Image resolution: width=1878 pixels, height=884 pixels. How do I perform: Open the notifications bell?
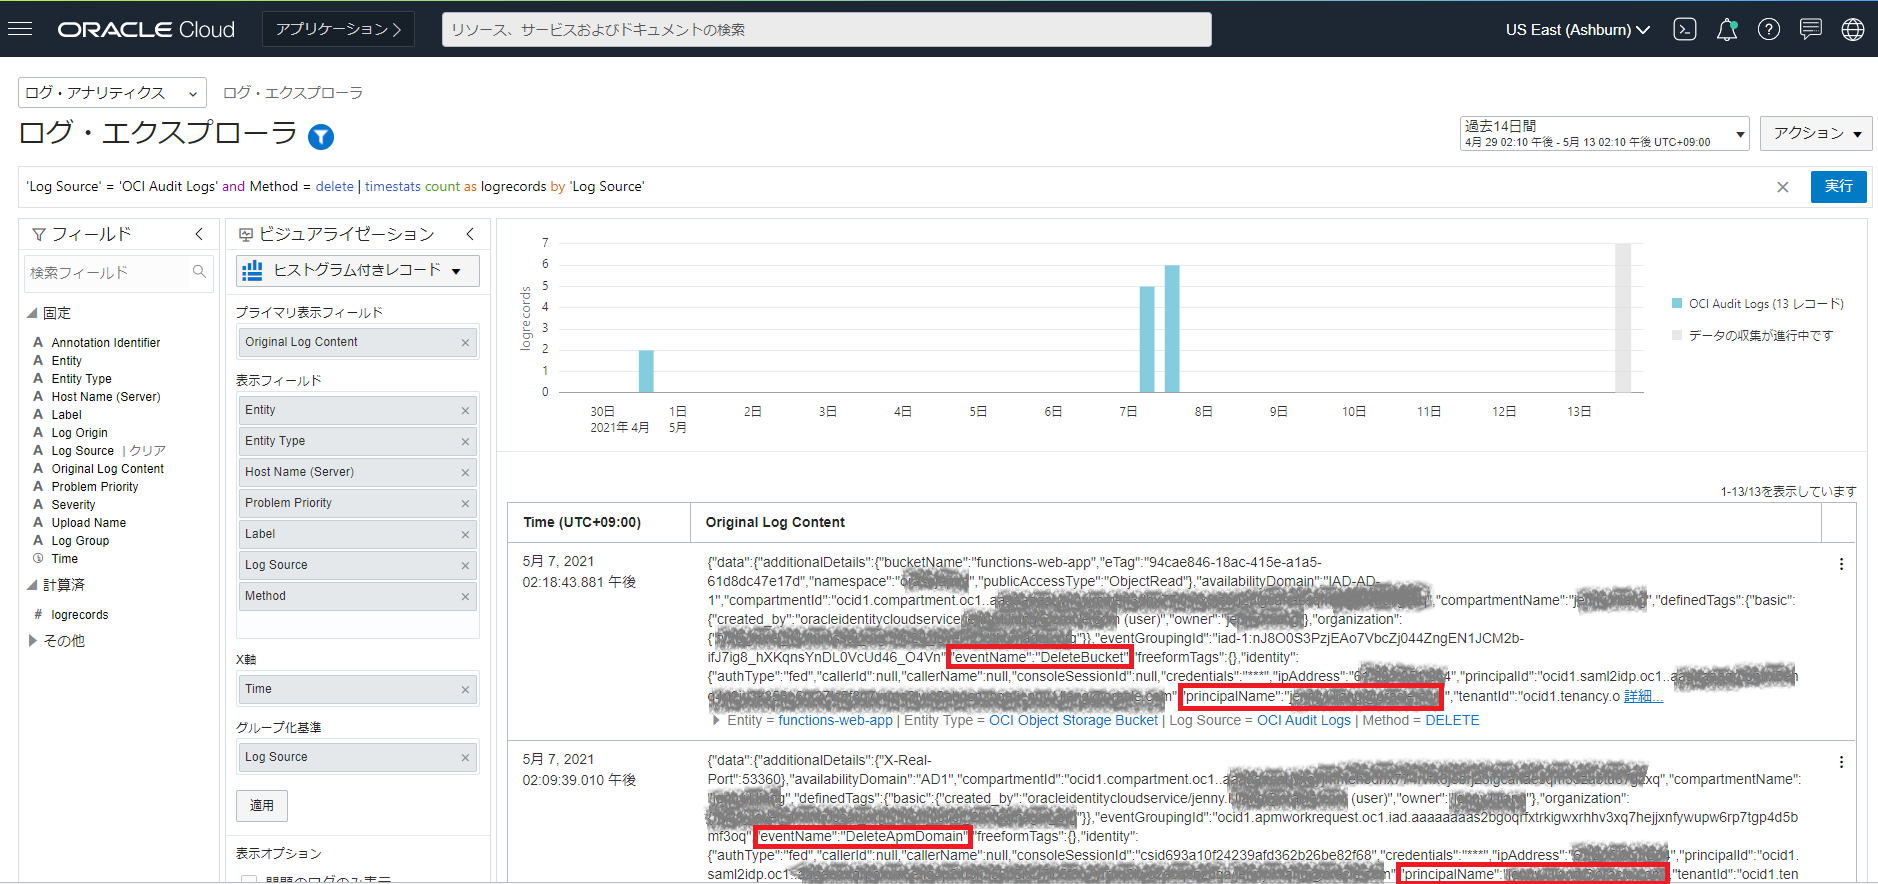click(1727, 29)
